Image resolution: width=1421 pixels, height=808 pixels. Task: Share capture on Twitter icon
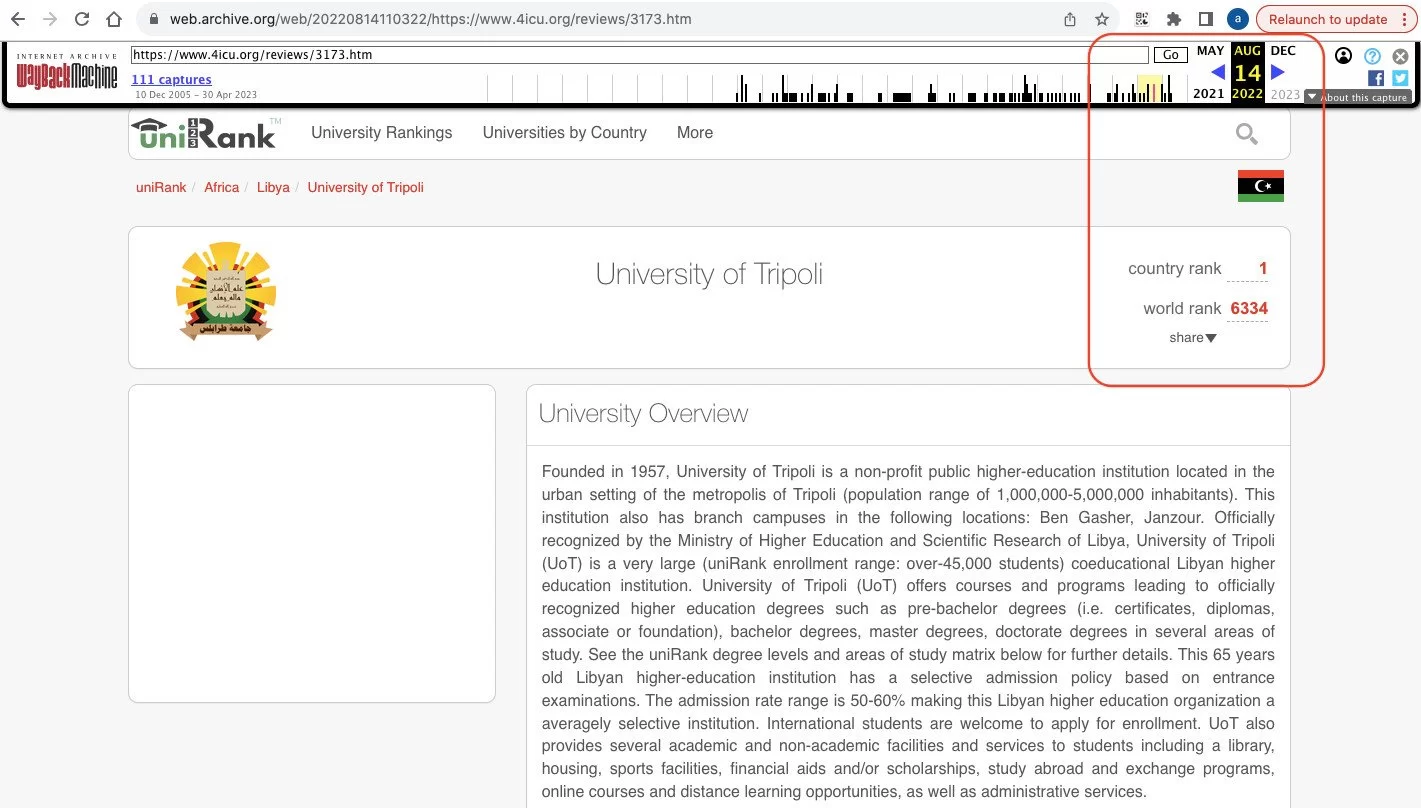click(1400, 78)
